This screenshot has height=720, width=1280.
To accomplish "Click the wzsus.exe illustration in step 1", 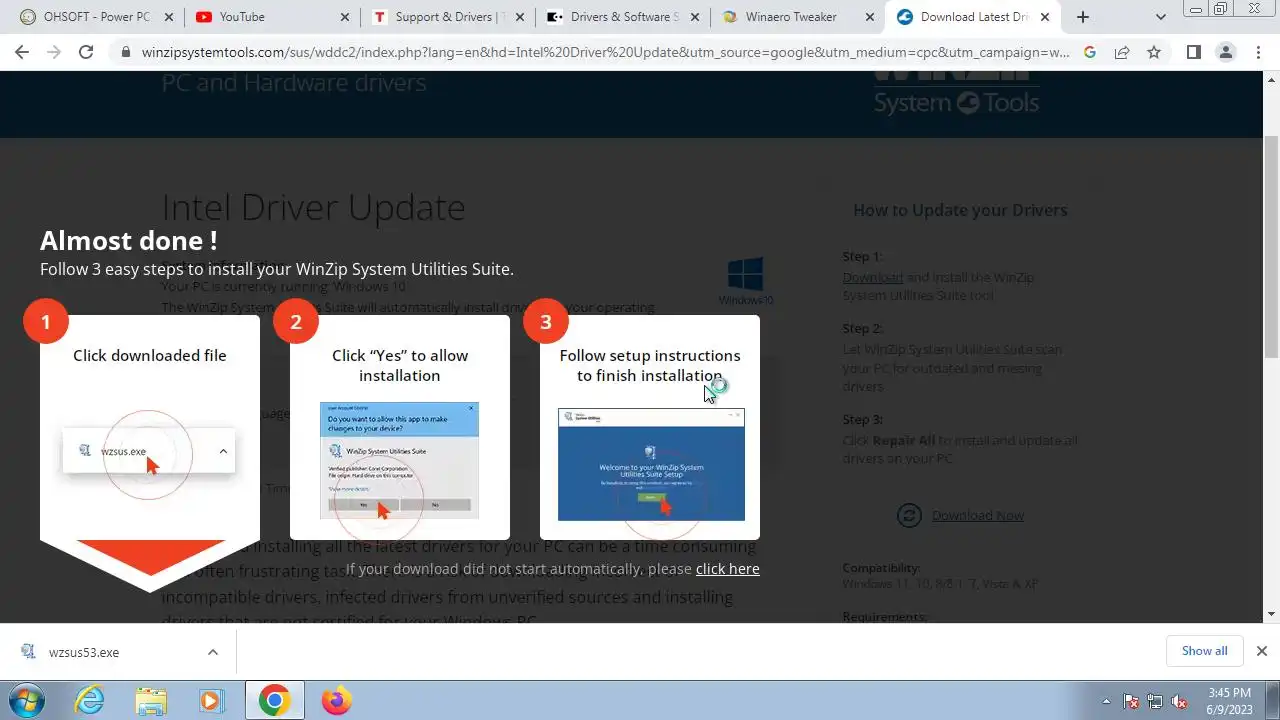I will click(x=148, y=451).
